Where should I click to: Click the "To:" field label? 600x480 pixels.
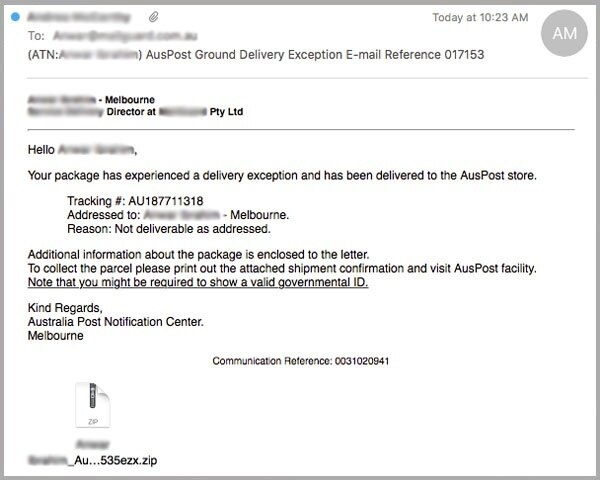coord(36,36)
